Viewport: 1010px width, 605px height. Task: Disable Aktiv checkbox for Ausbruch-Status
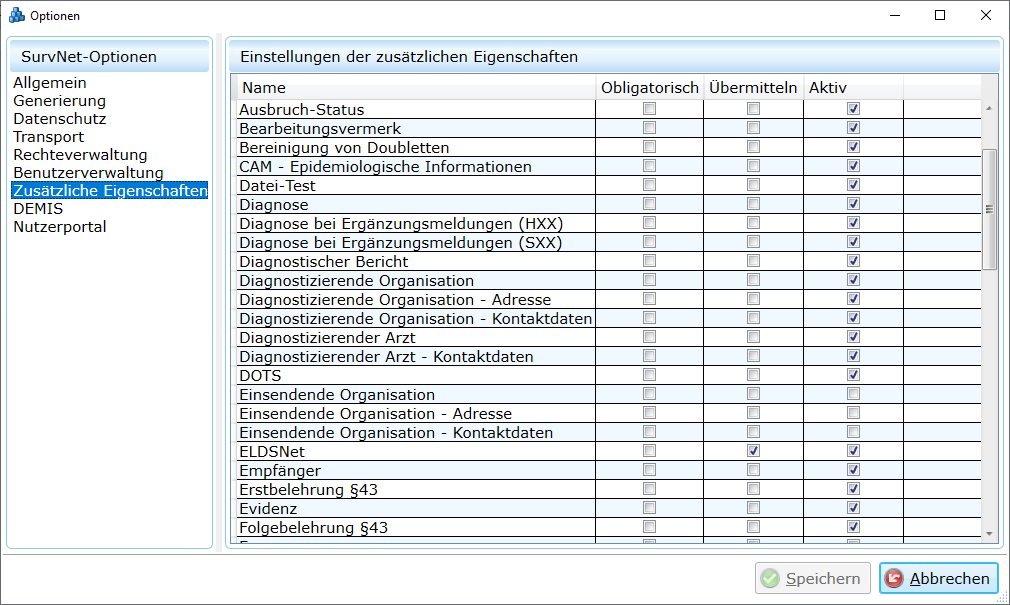[x=853, y=109]
